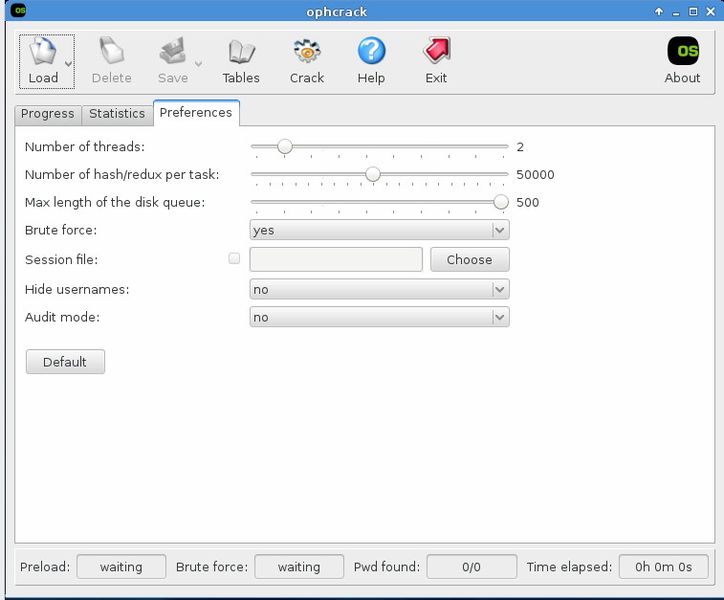Click the ophcrack title bar app icon
This screenshot has height=600, width=724.
tap(18, 10)
